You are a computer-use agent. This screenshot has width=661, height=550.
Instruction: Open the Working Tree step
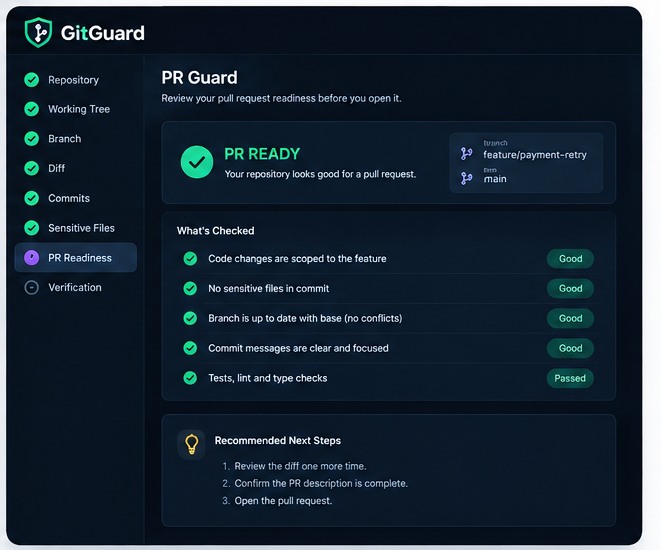coord(76,109)
